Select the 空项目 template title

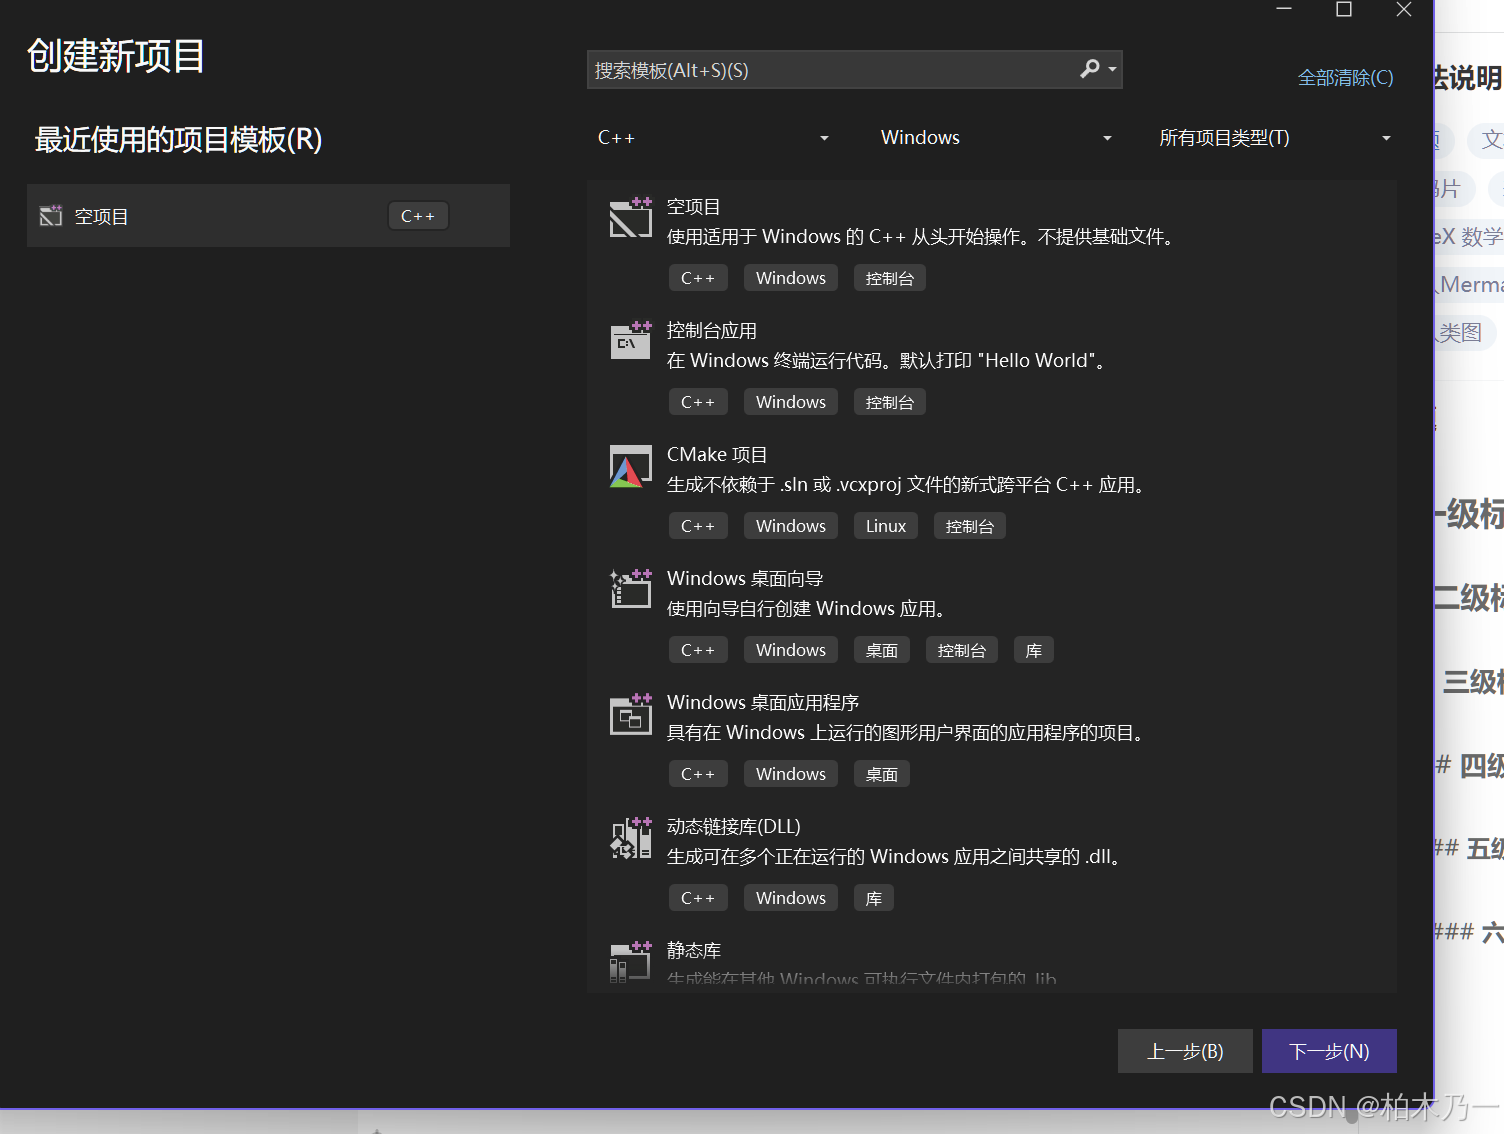coord(694,207)
